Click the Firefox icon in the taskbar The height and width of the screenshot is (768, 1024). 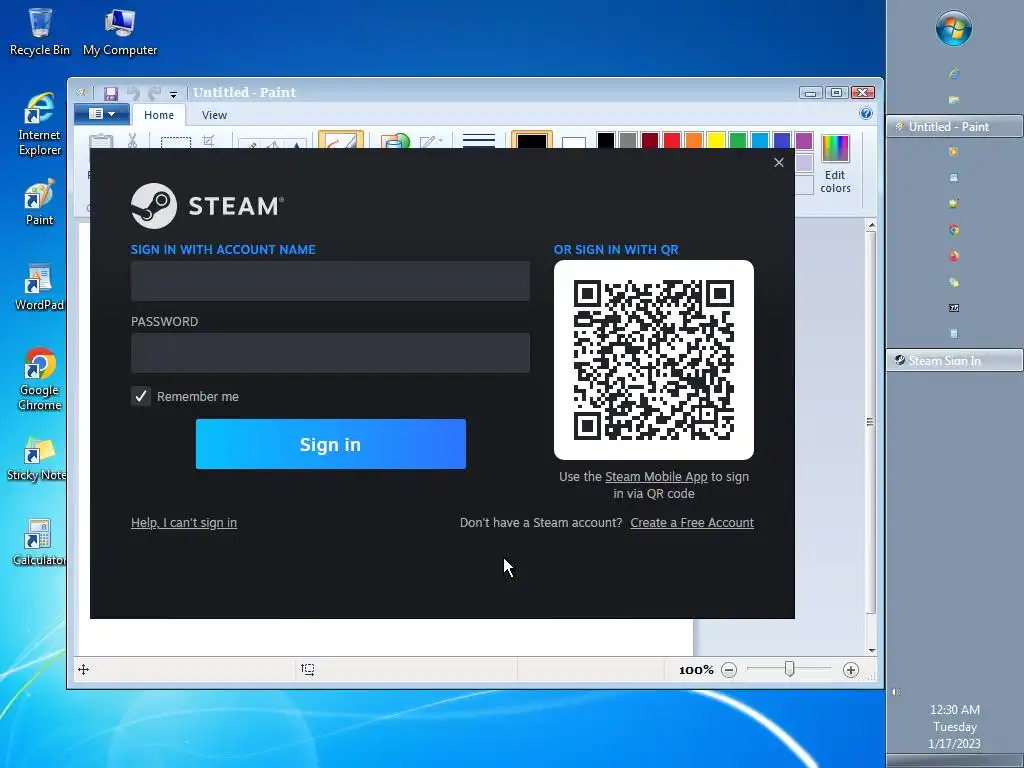tap(954, 256)
